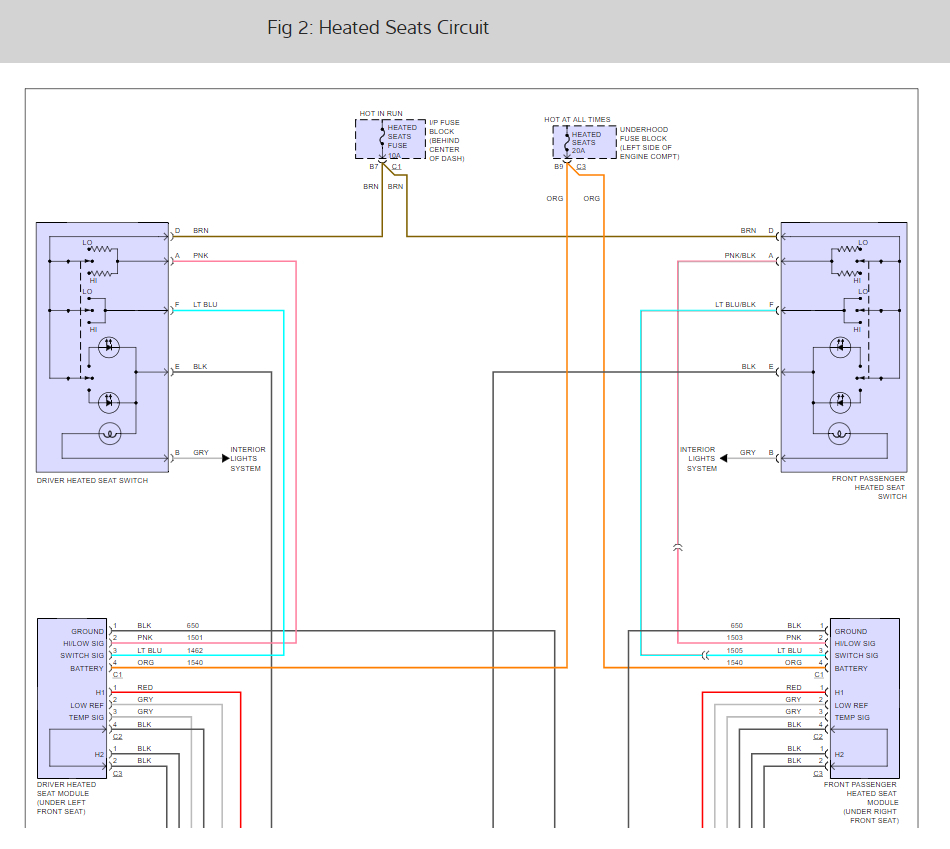
Task: Select the 10A heated seats fuse symbol
Action: click(x=381, y=139)
